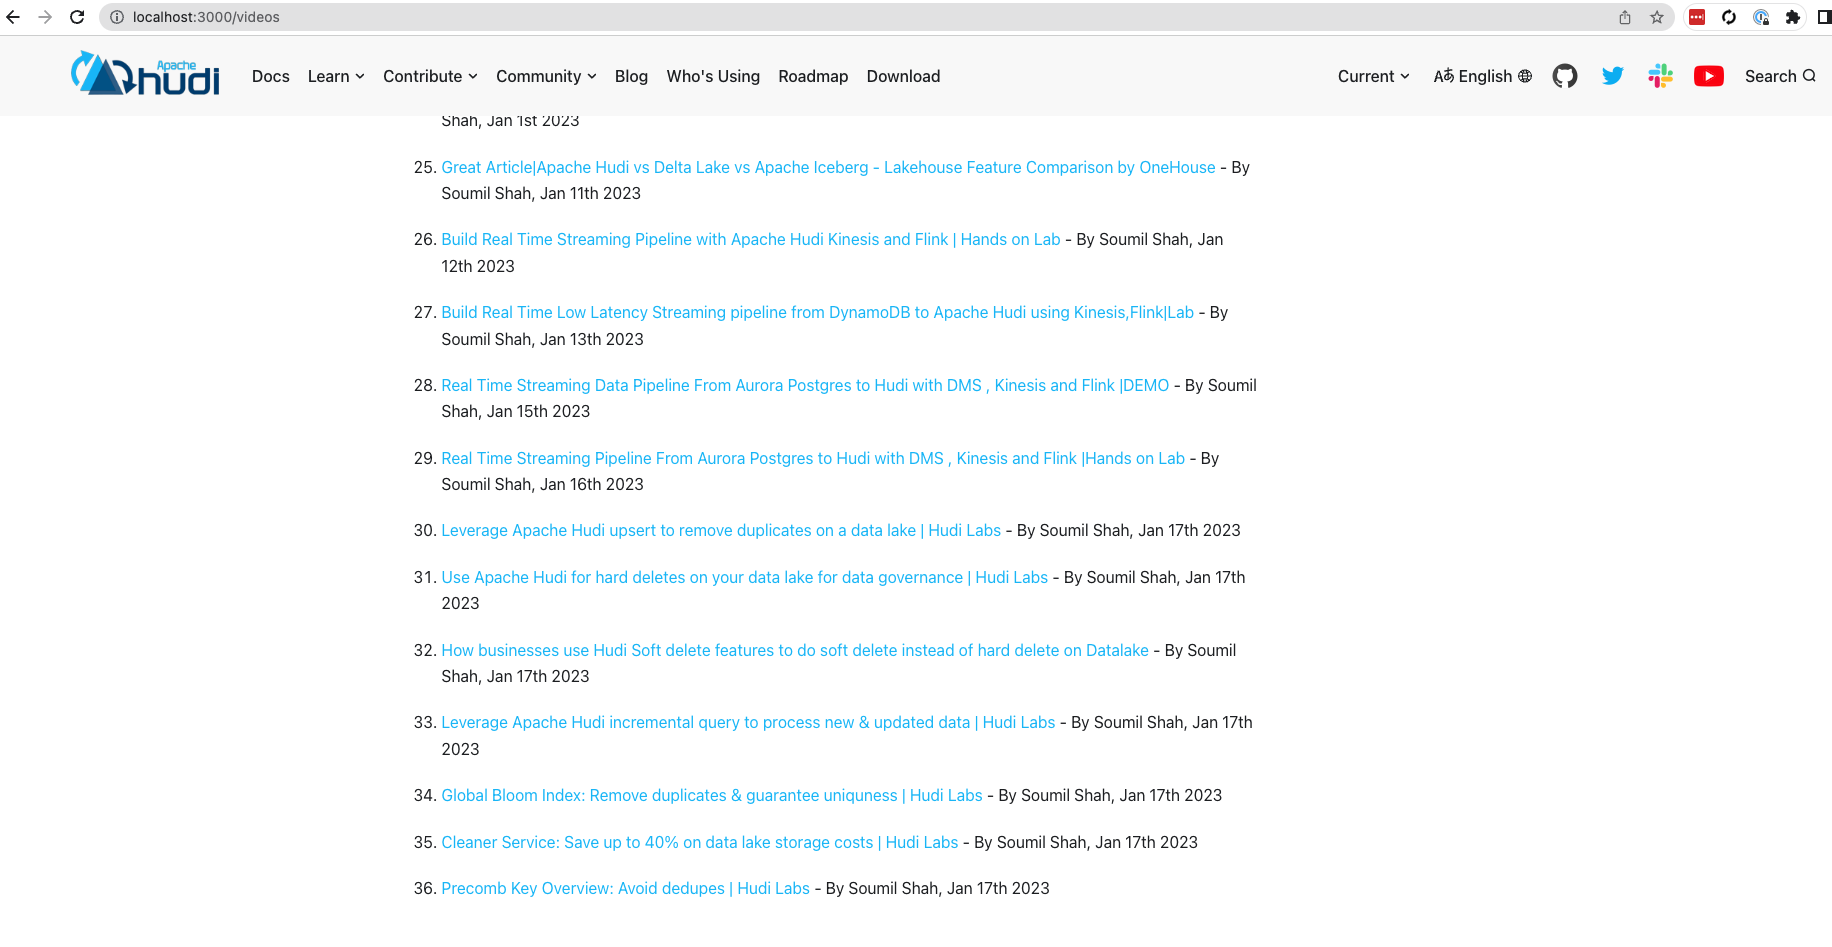Open the Who's Using page
The image size is (1832, 947).
click(x=713, y=76)
